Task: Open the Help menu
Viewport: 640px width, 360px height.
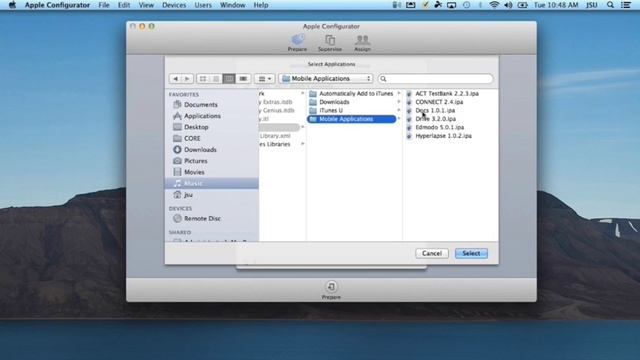Action: 261,5
